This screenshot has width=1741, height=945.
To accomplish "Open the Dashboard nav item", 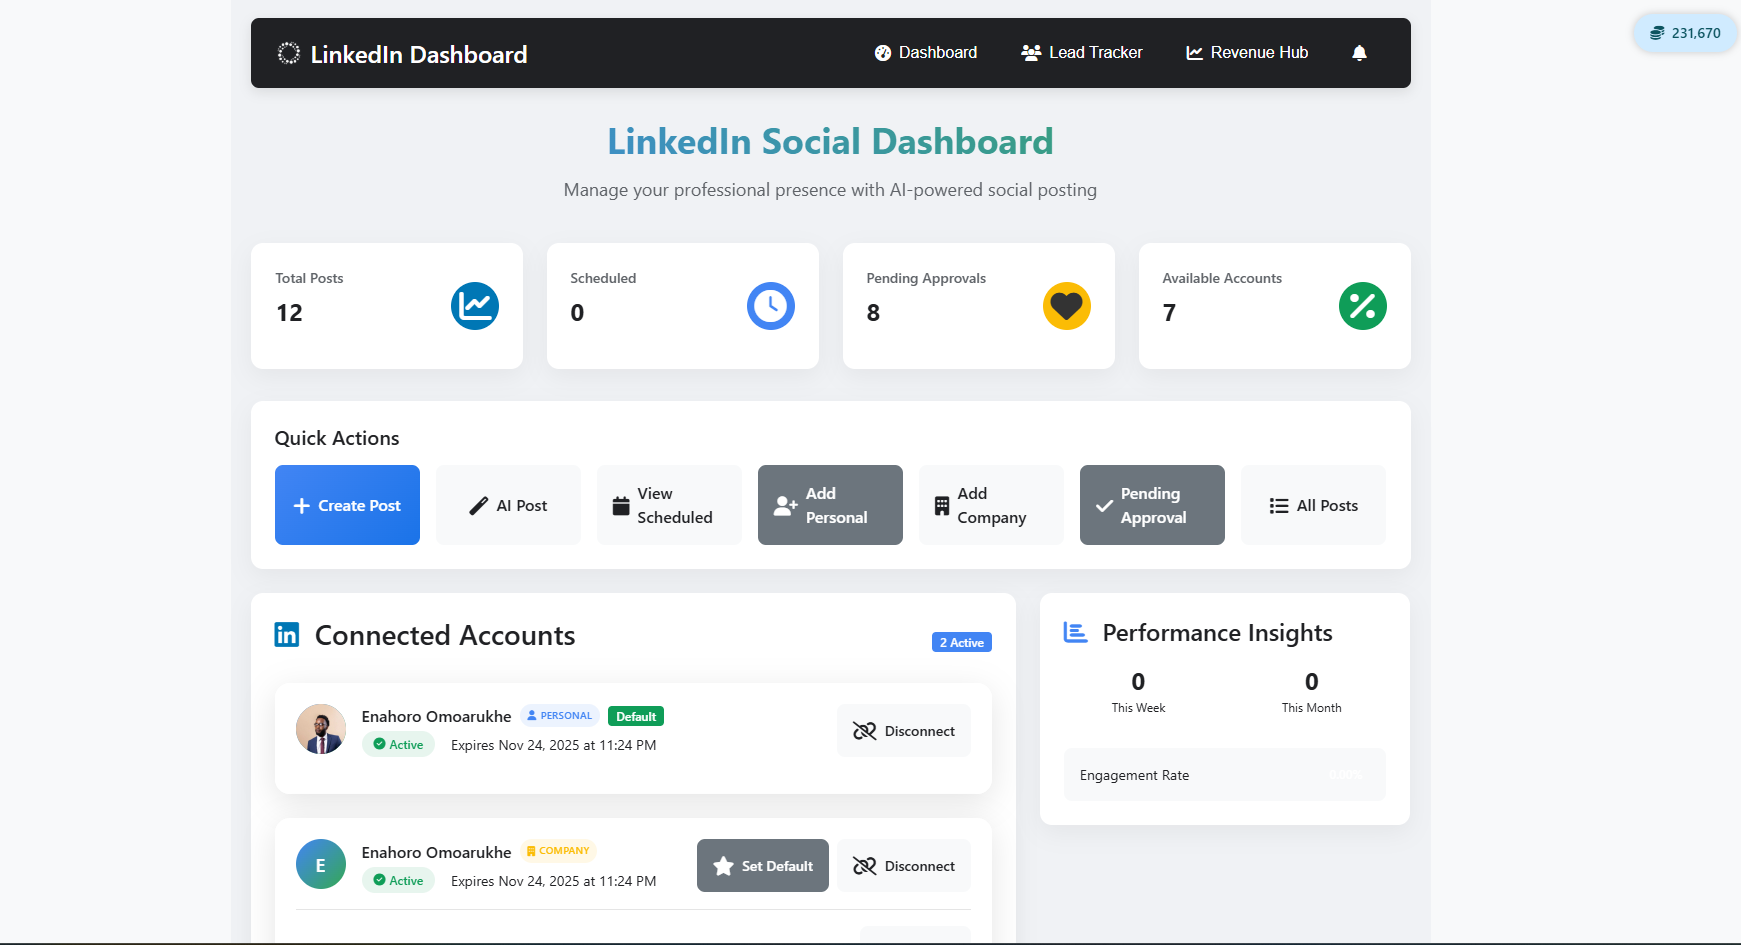I will pos(926,53).
